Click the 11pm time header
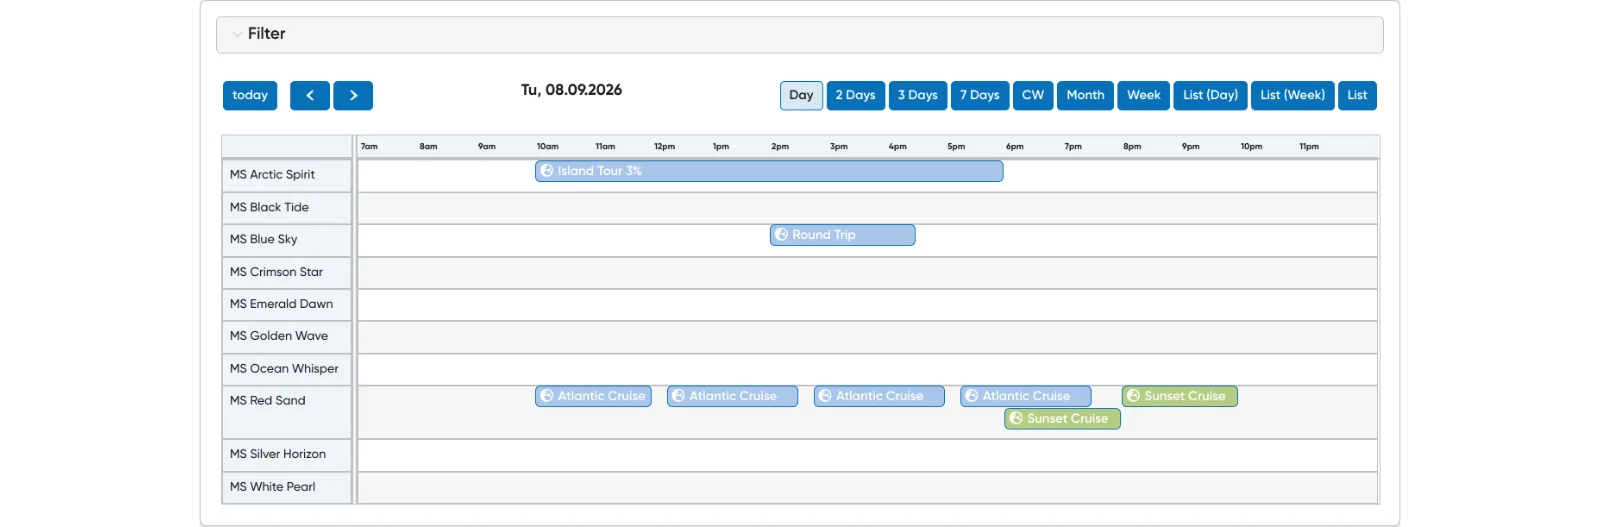This screenshot has width=1600, height=527. [1309, 146]
